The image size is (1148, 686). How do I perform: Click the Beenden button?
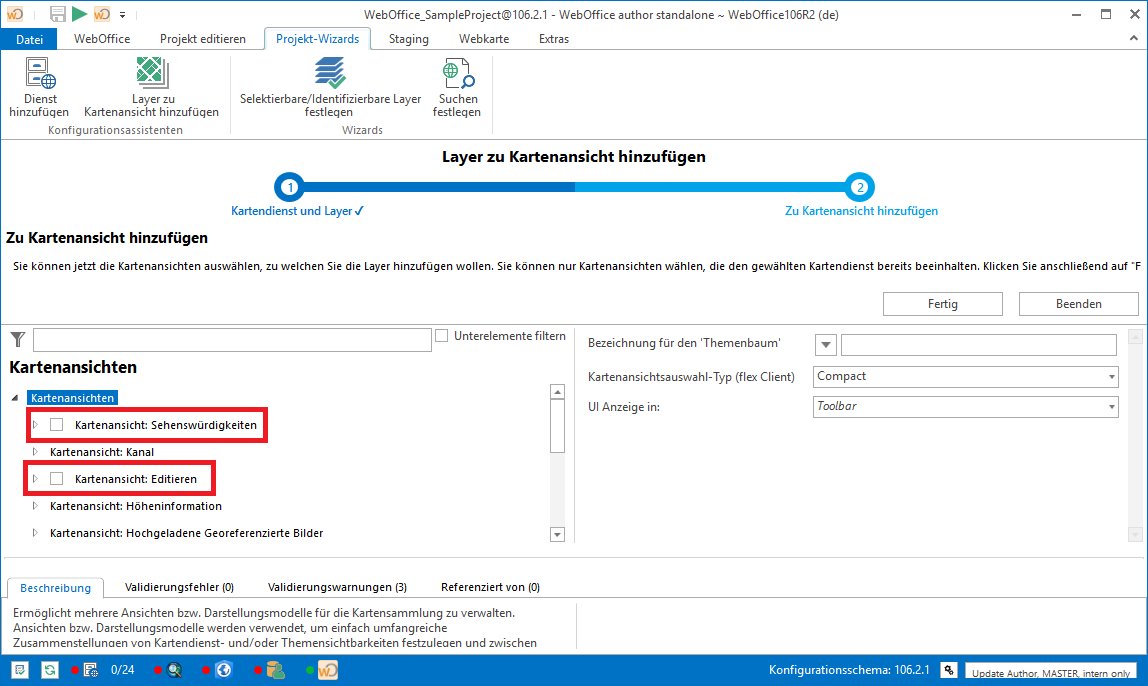coord(1078,304)
